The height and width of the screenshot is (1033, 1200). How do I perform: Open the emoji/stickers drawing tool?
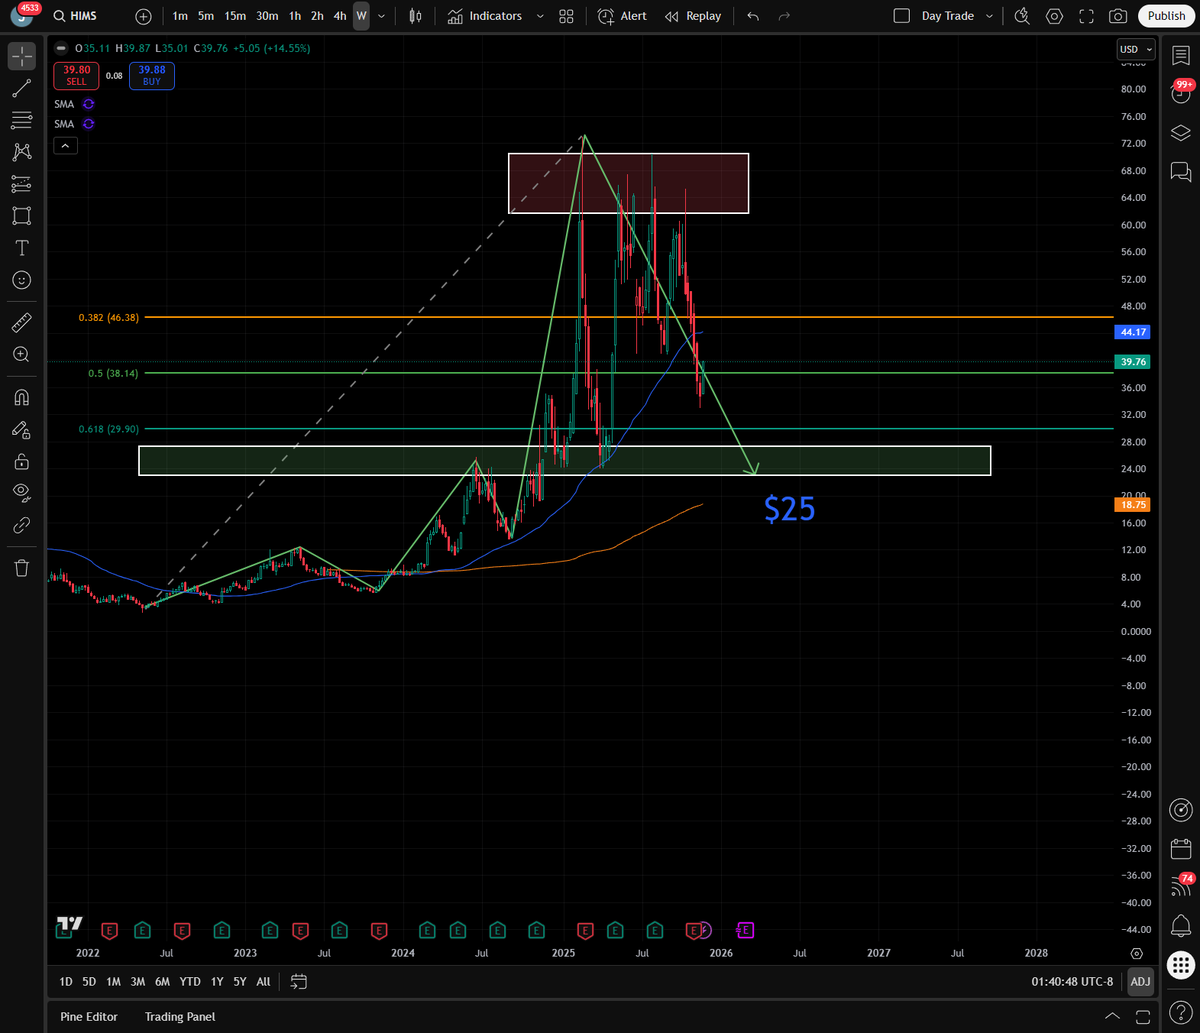tap(21, 281)
